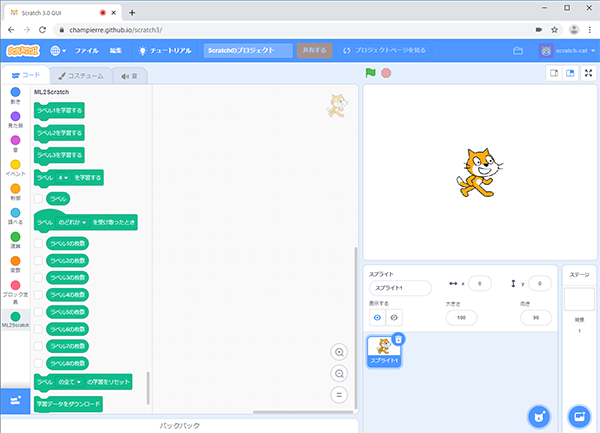Click the ラベル2を学習する block
This screenshot has width=600, height=433.
[x=59, y=133]
